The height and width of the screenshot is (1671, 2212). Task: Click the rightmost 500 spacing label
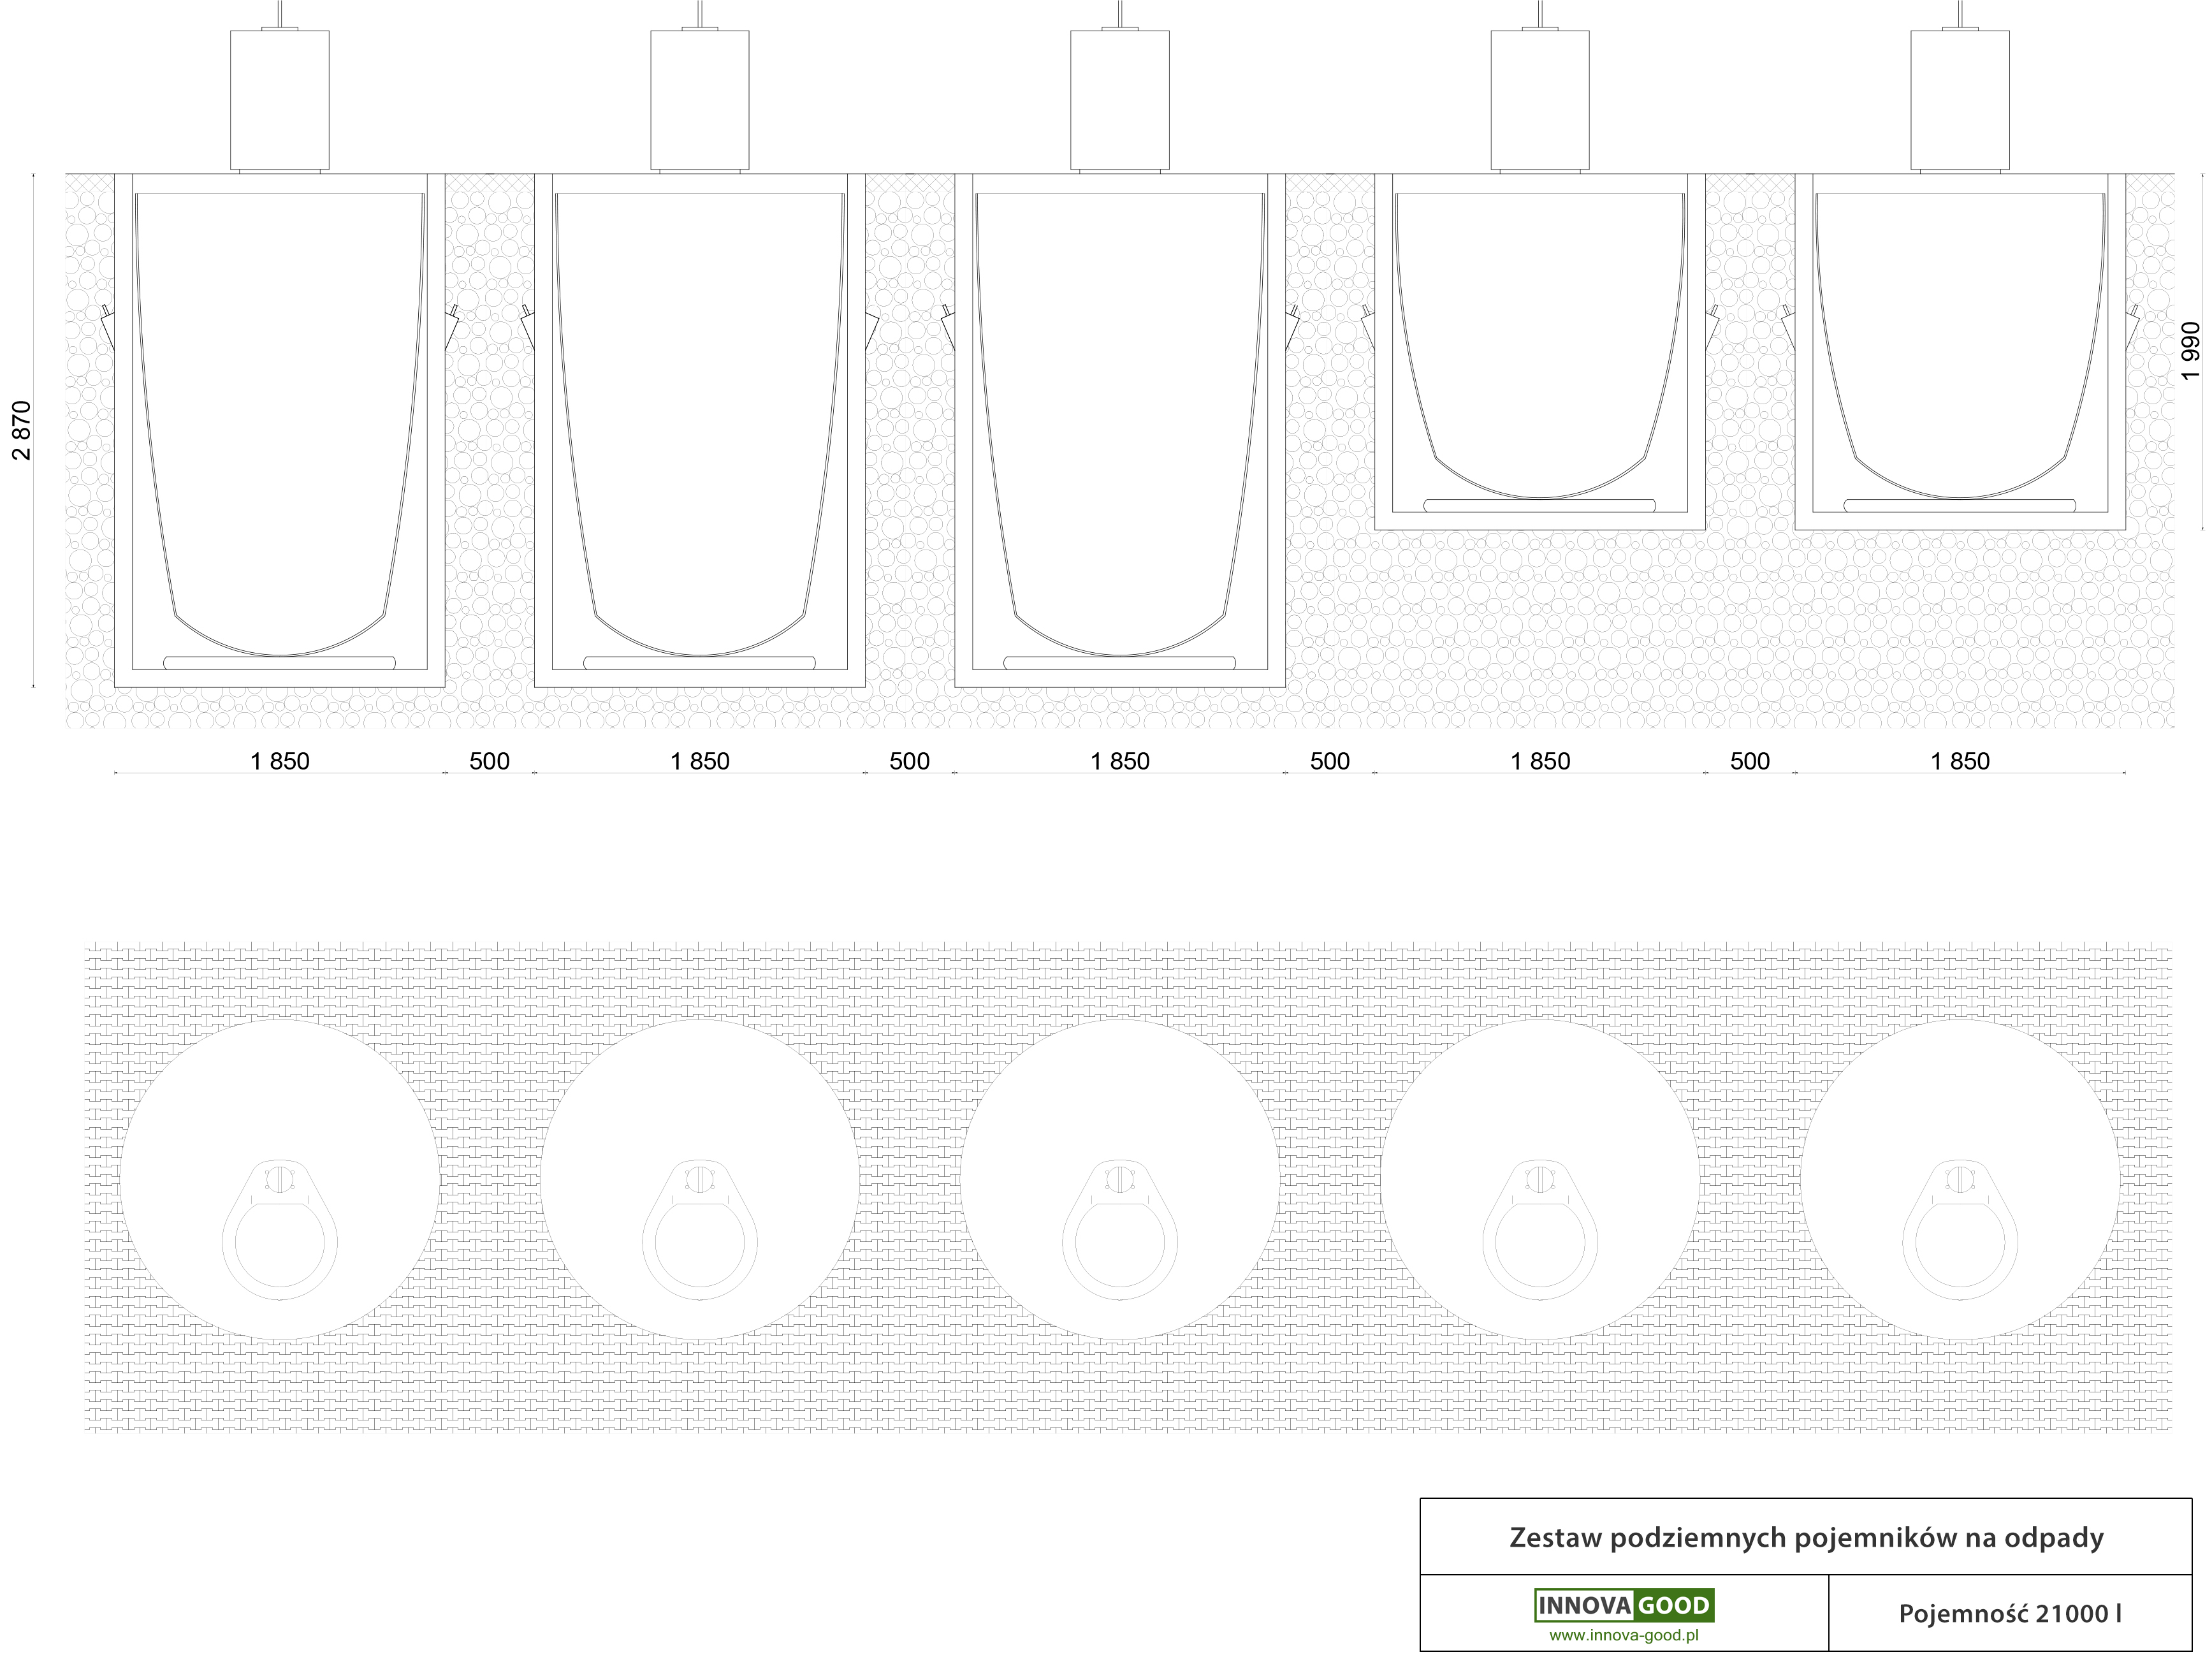coord(1750,761)
